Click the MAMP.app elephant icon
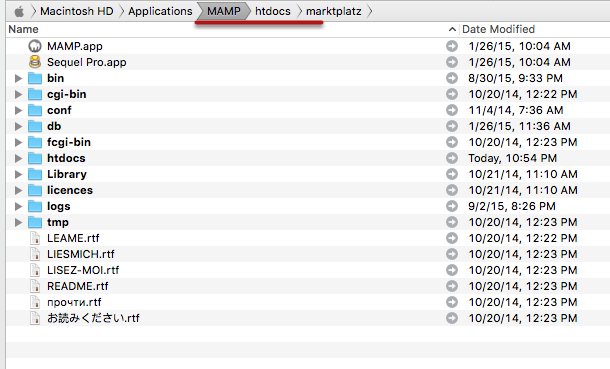This screenshot has width=610, height=369. pos(35,46)
